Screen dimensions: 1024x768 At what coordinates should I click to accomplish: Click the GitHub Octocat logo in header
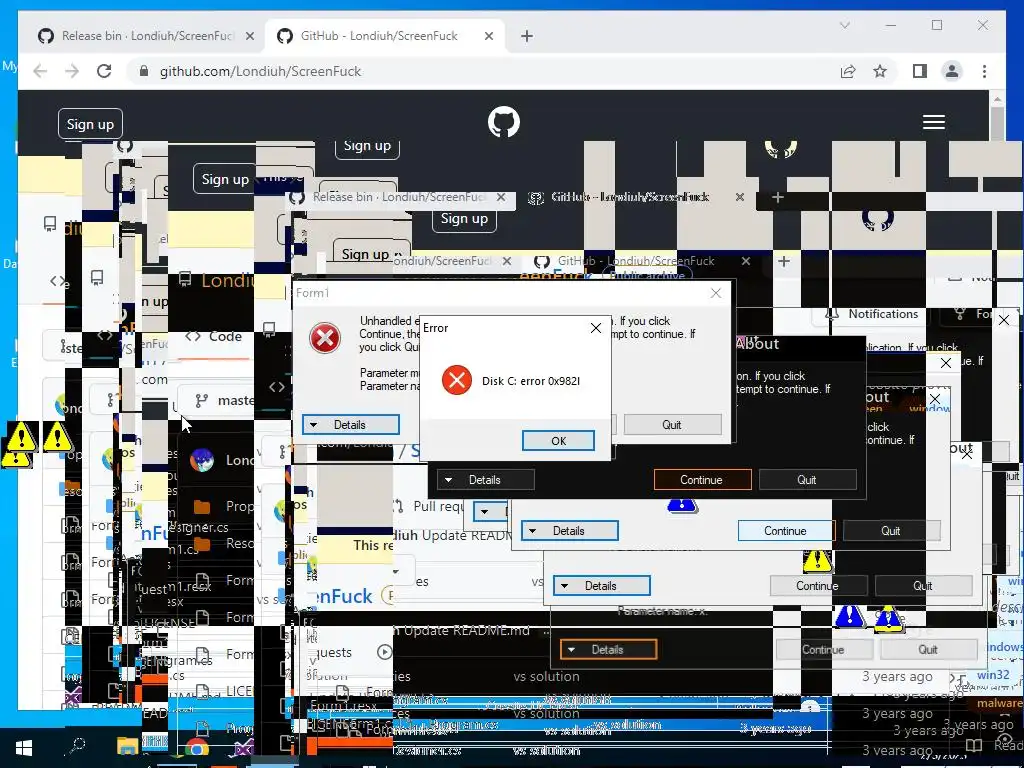504,121
